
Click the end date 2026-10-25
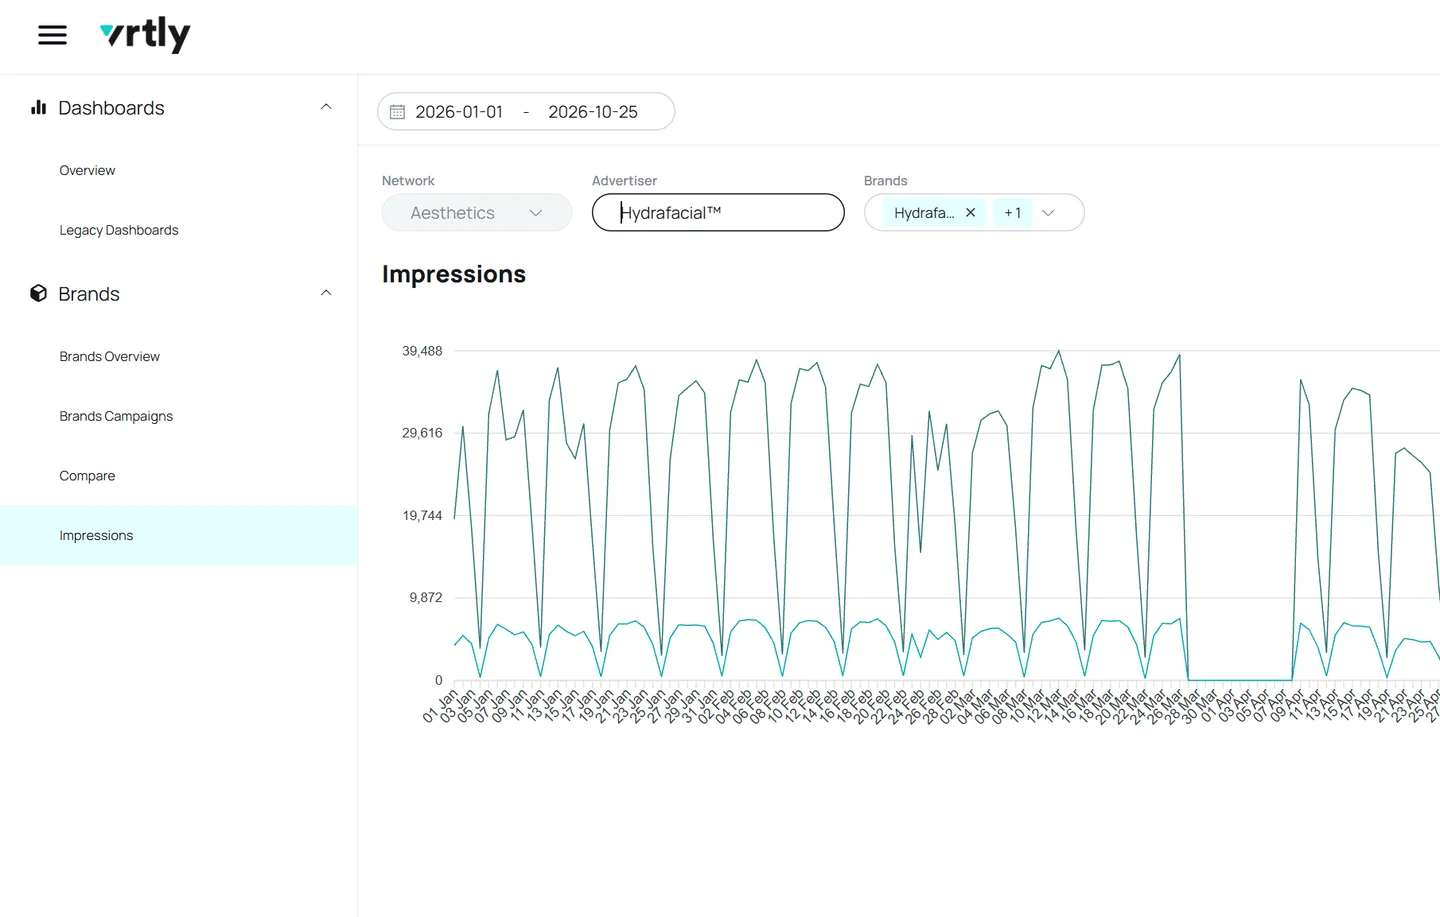pos(593,112)
